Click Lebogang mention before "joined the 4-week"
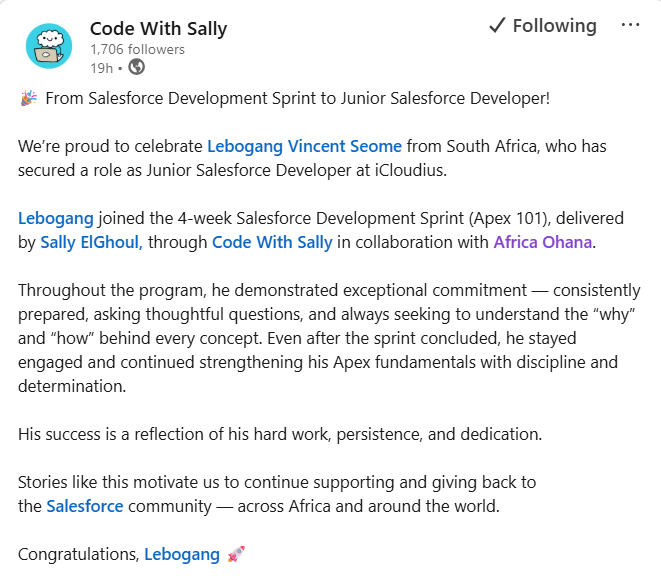 pyautogui.click(x=56, y=218)
